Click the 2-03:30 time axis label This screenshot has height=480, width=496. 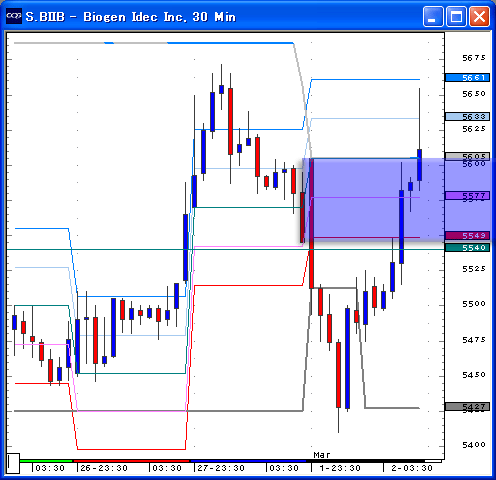click(412, 468)
